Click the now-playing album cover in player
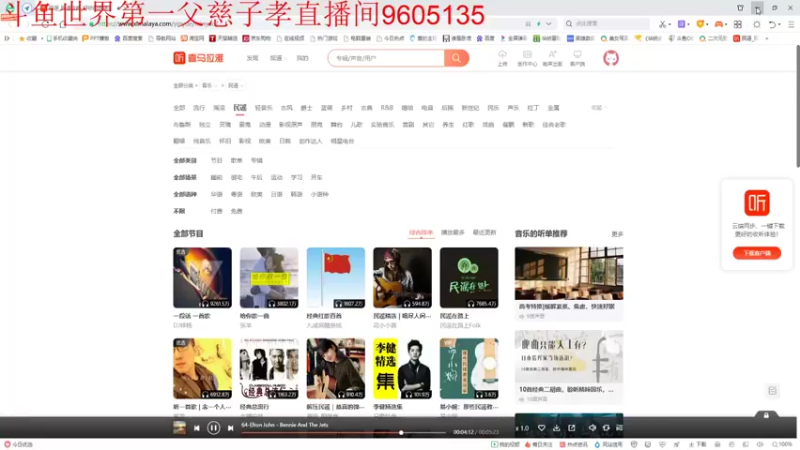Screen dimensions: 800x450 (x=180, y=428)
